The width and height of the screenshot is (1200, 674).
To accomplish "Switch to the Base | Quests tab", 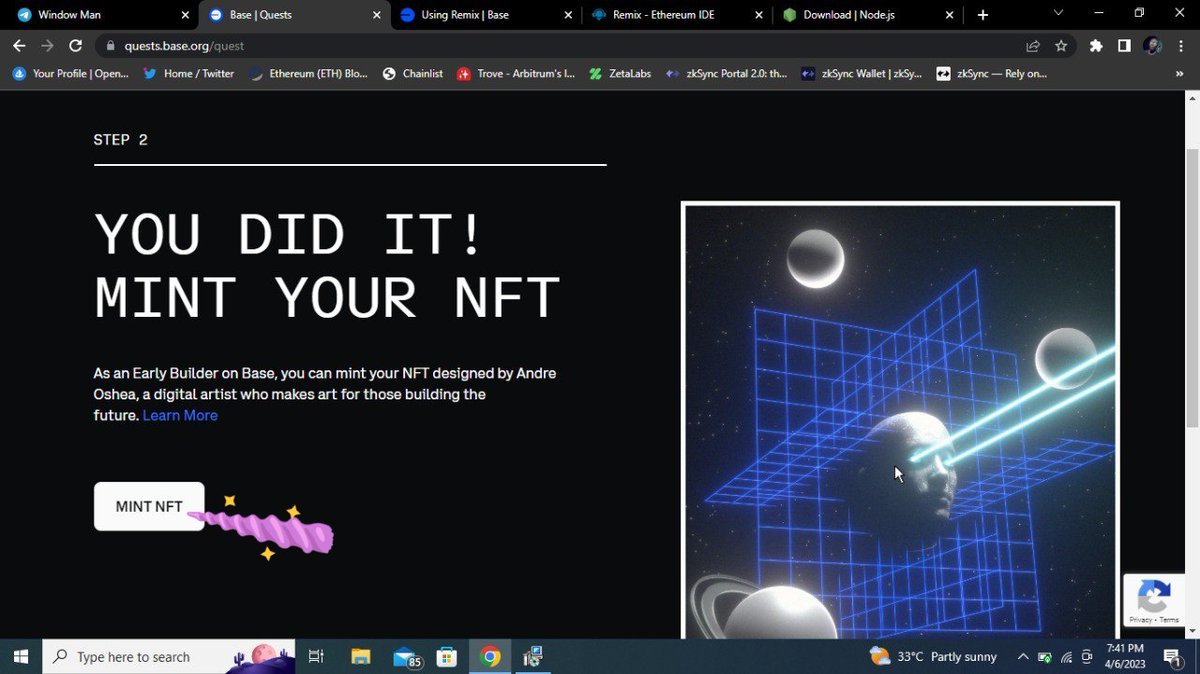I will (295, 15).
